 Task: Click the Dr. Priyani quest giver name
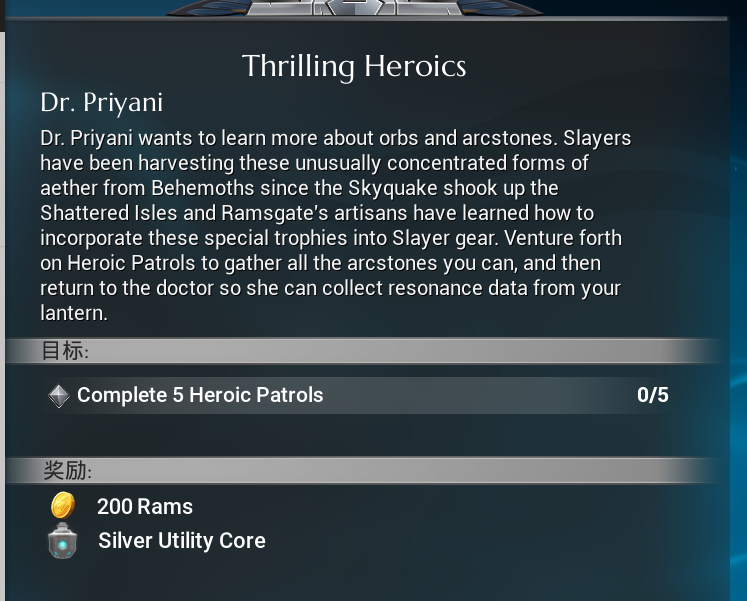coord(101,103)
